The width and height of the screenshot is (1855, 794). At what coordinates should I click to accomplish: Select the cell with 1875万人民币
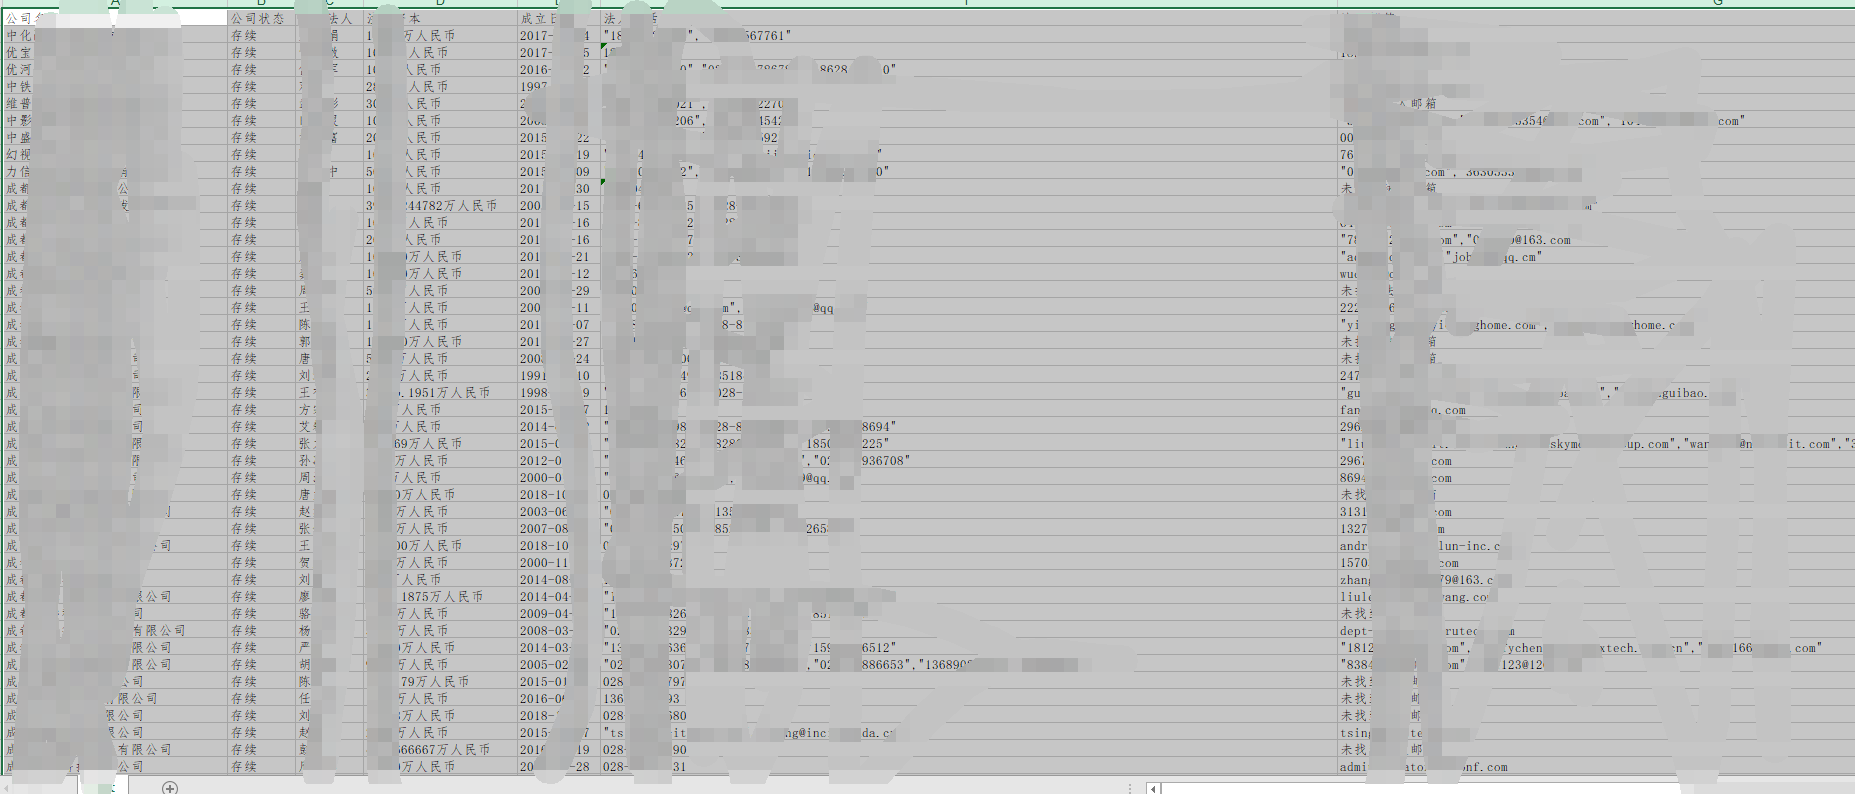(x=441, y=597)
